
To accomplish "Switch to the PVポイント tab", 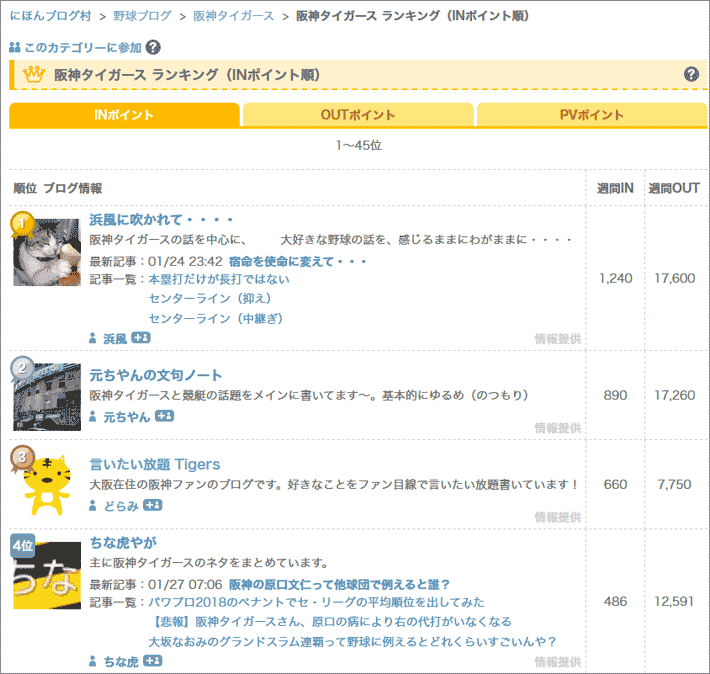I will coord(591,115).
